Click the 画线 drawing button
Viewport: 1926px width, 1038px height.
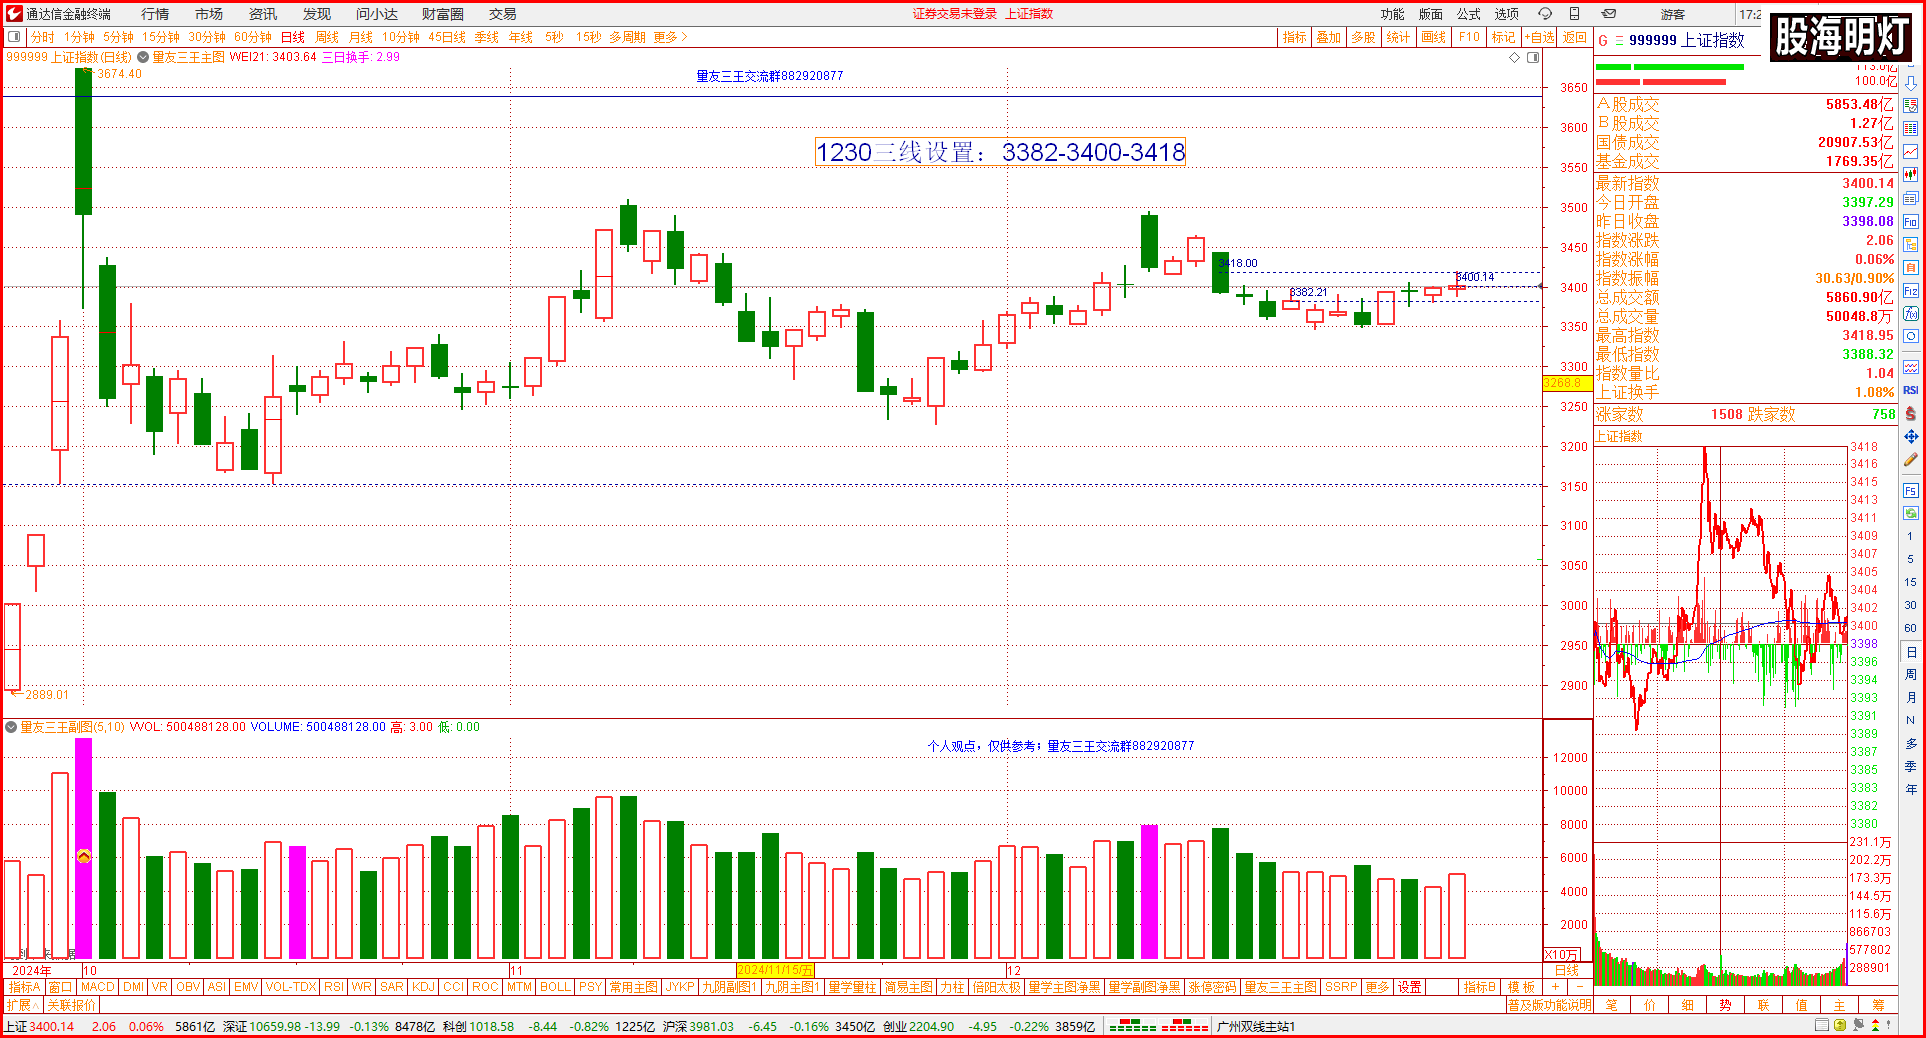point(1433,37)
